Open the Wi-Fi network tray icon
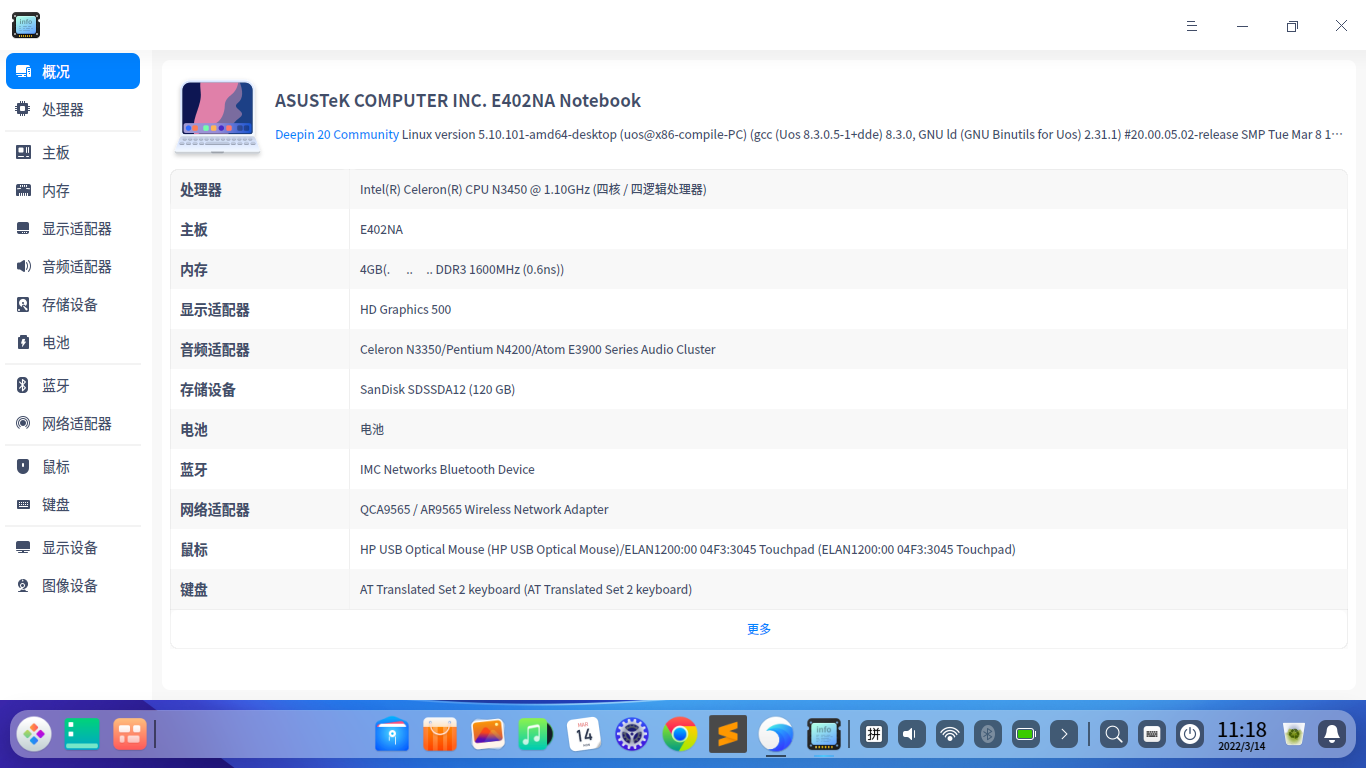This screenshot has height=768, width=1366. (950, 735)
